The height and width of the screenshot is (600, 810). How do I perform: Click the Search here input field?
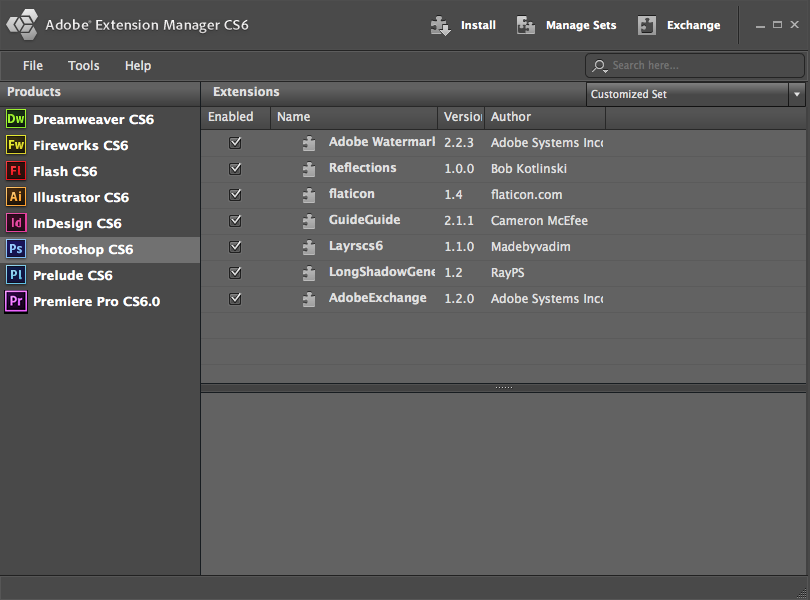pyautogui.click(x=695, y=66)
